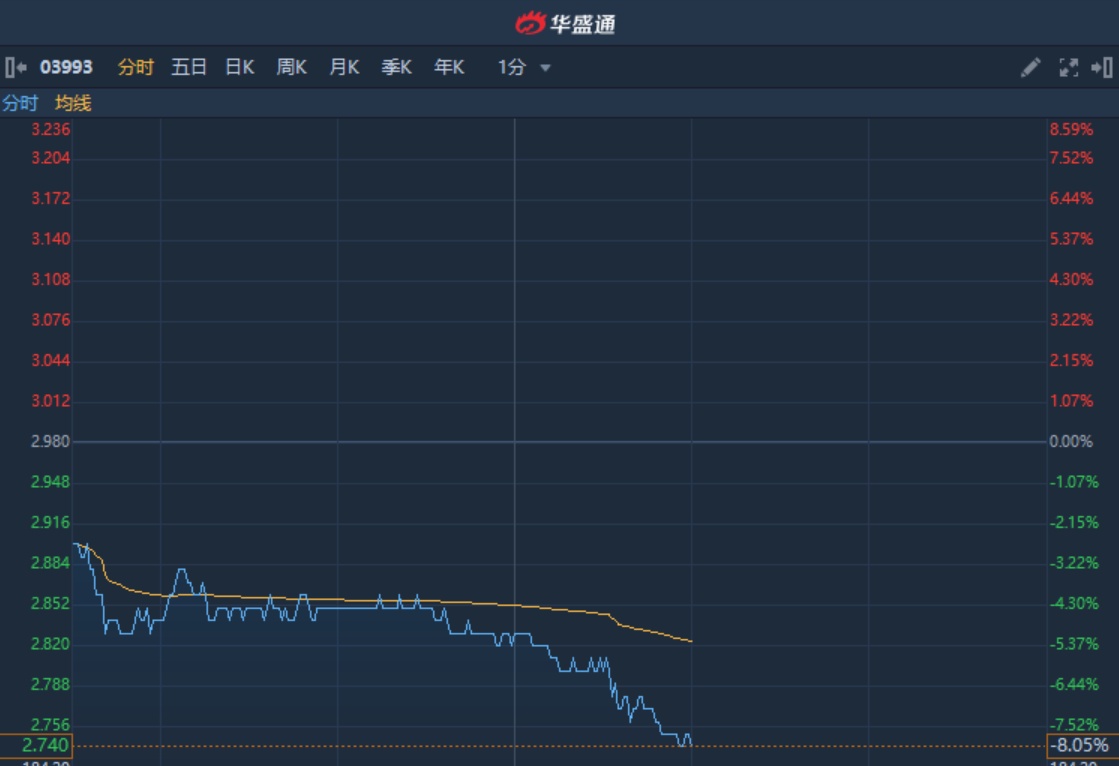
Task: Toggle fullscreen chart view
Action: (x=1068, y=68)
